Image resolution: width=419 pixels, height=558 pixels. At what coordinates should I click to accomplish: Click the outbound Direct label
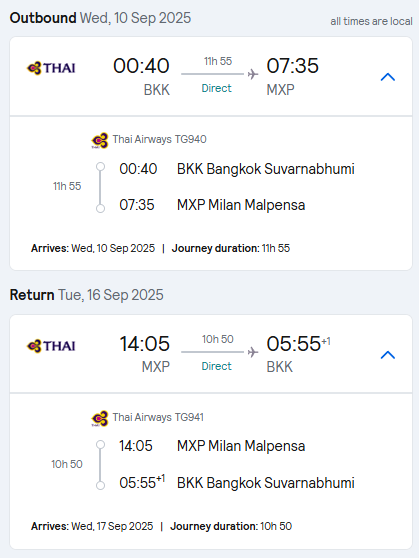216,88
